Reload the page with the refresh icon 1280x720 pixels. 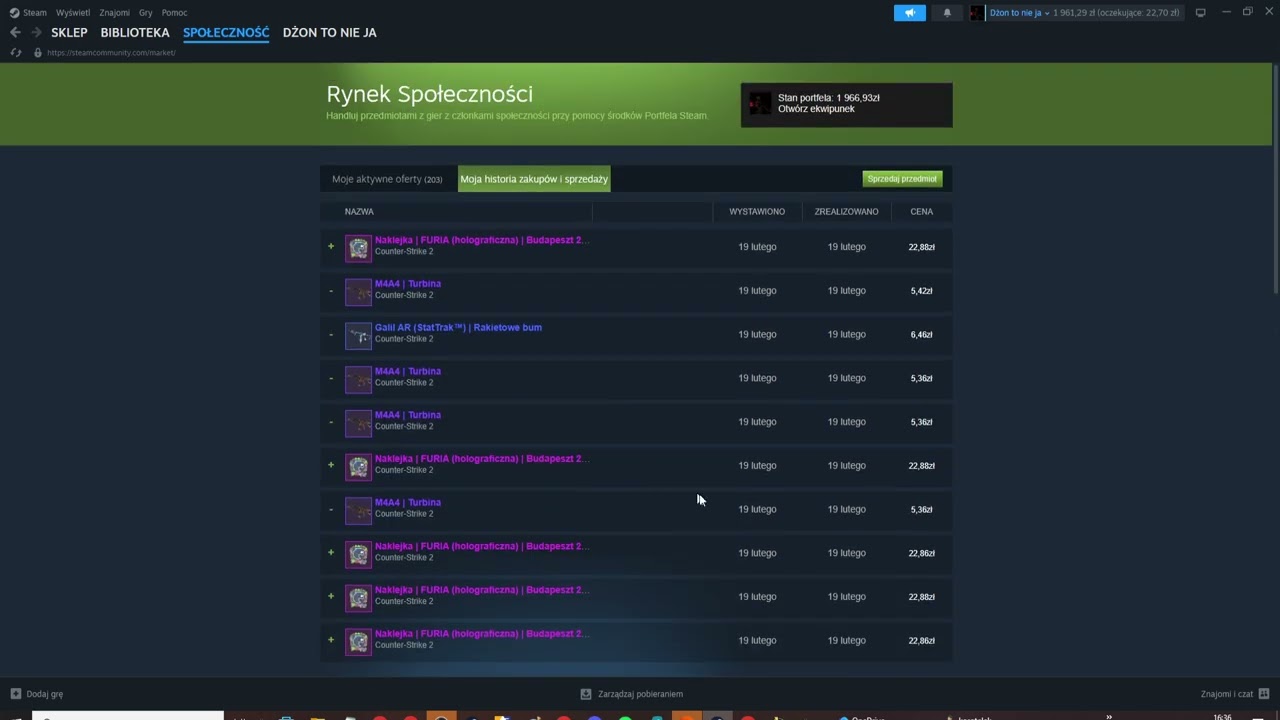coord(16,52)
